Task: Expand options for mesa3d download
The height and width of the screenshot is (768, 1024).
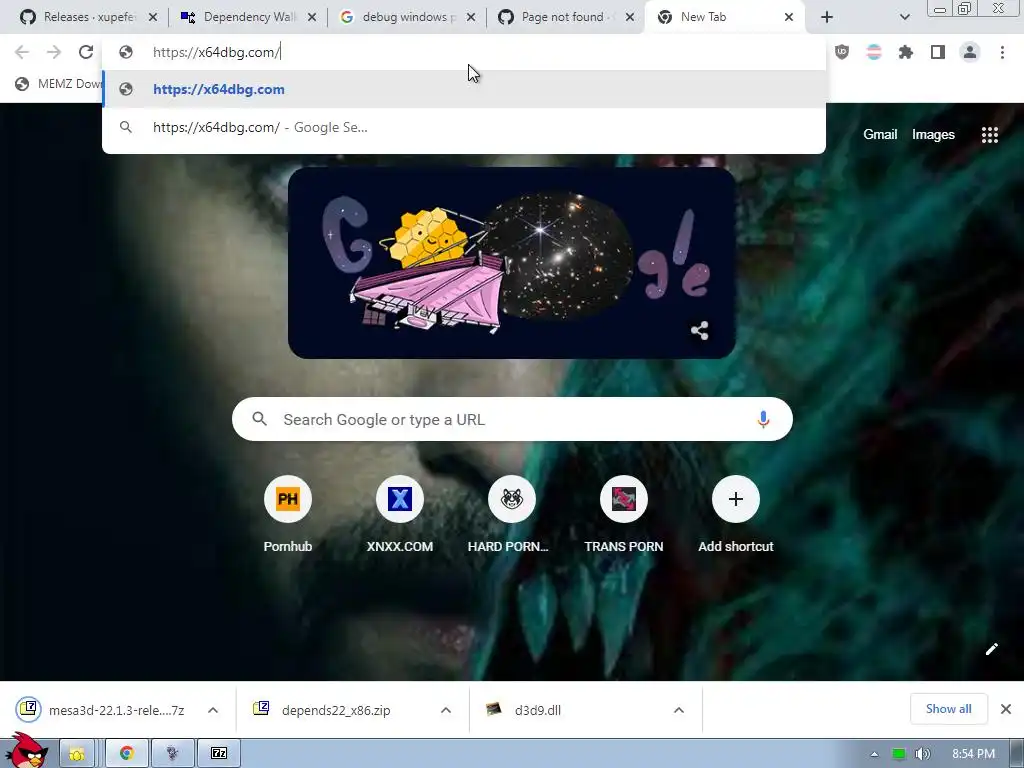Action: 213,710
